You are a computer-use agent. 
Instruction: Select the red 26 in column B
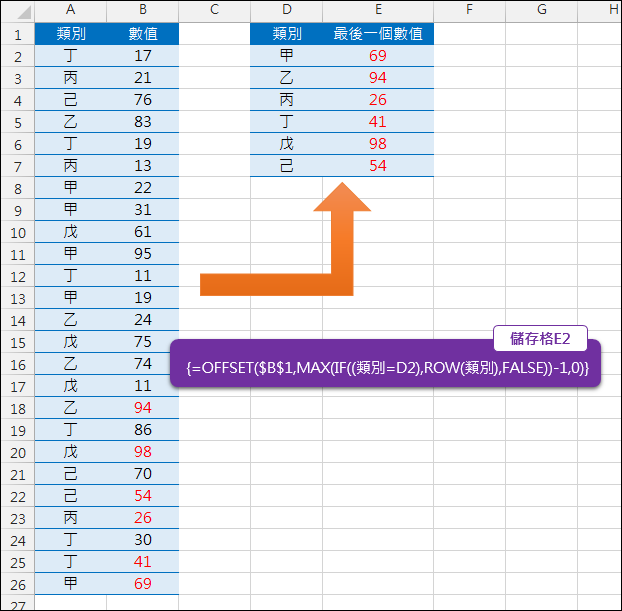tap(143, 518)
